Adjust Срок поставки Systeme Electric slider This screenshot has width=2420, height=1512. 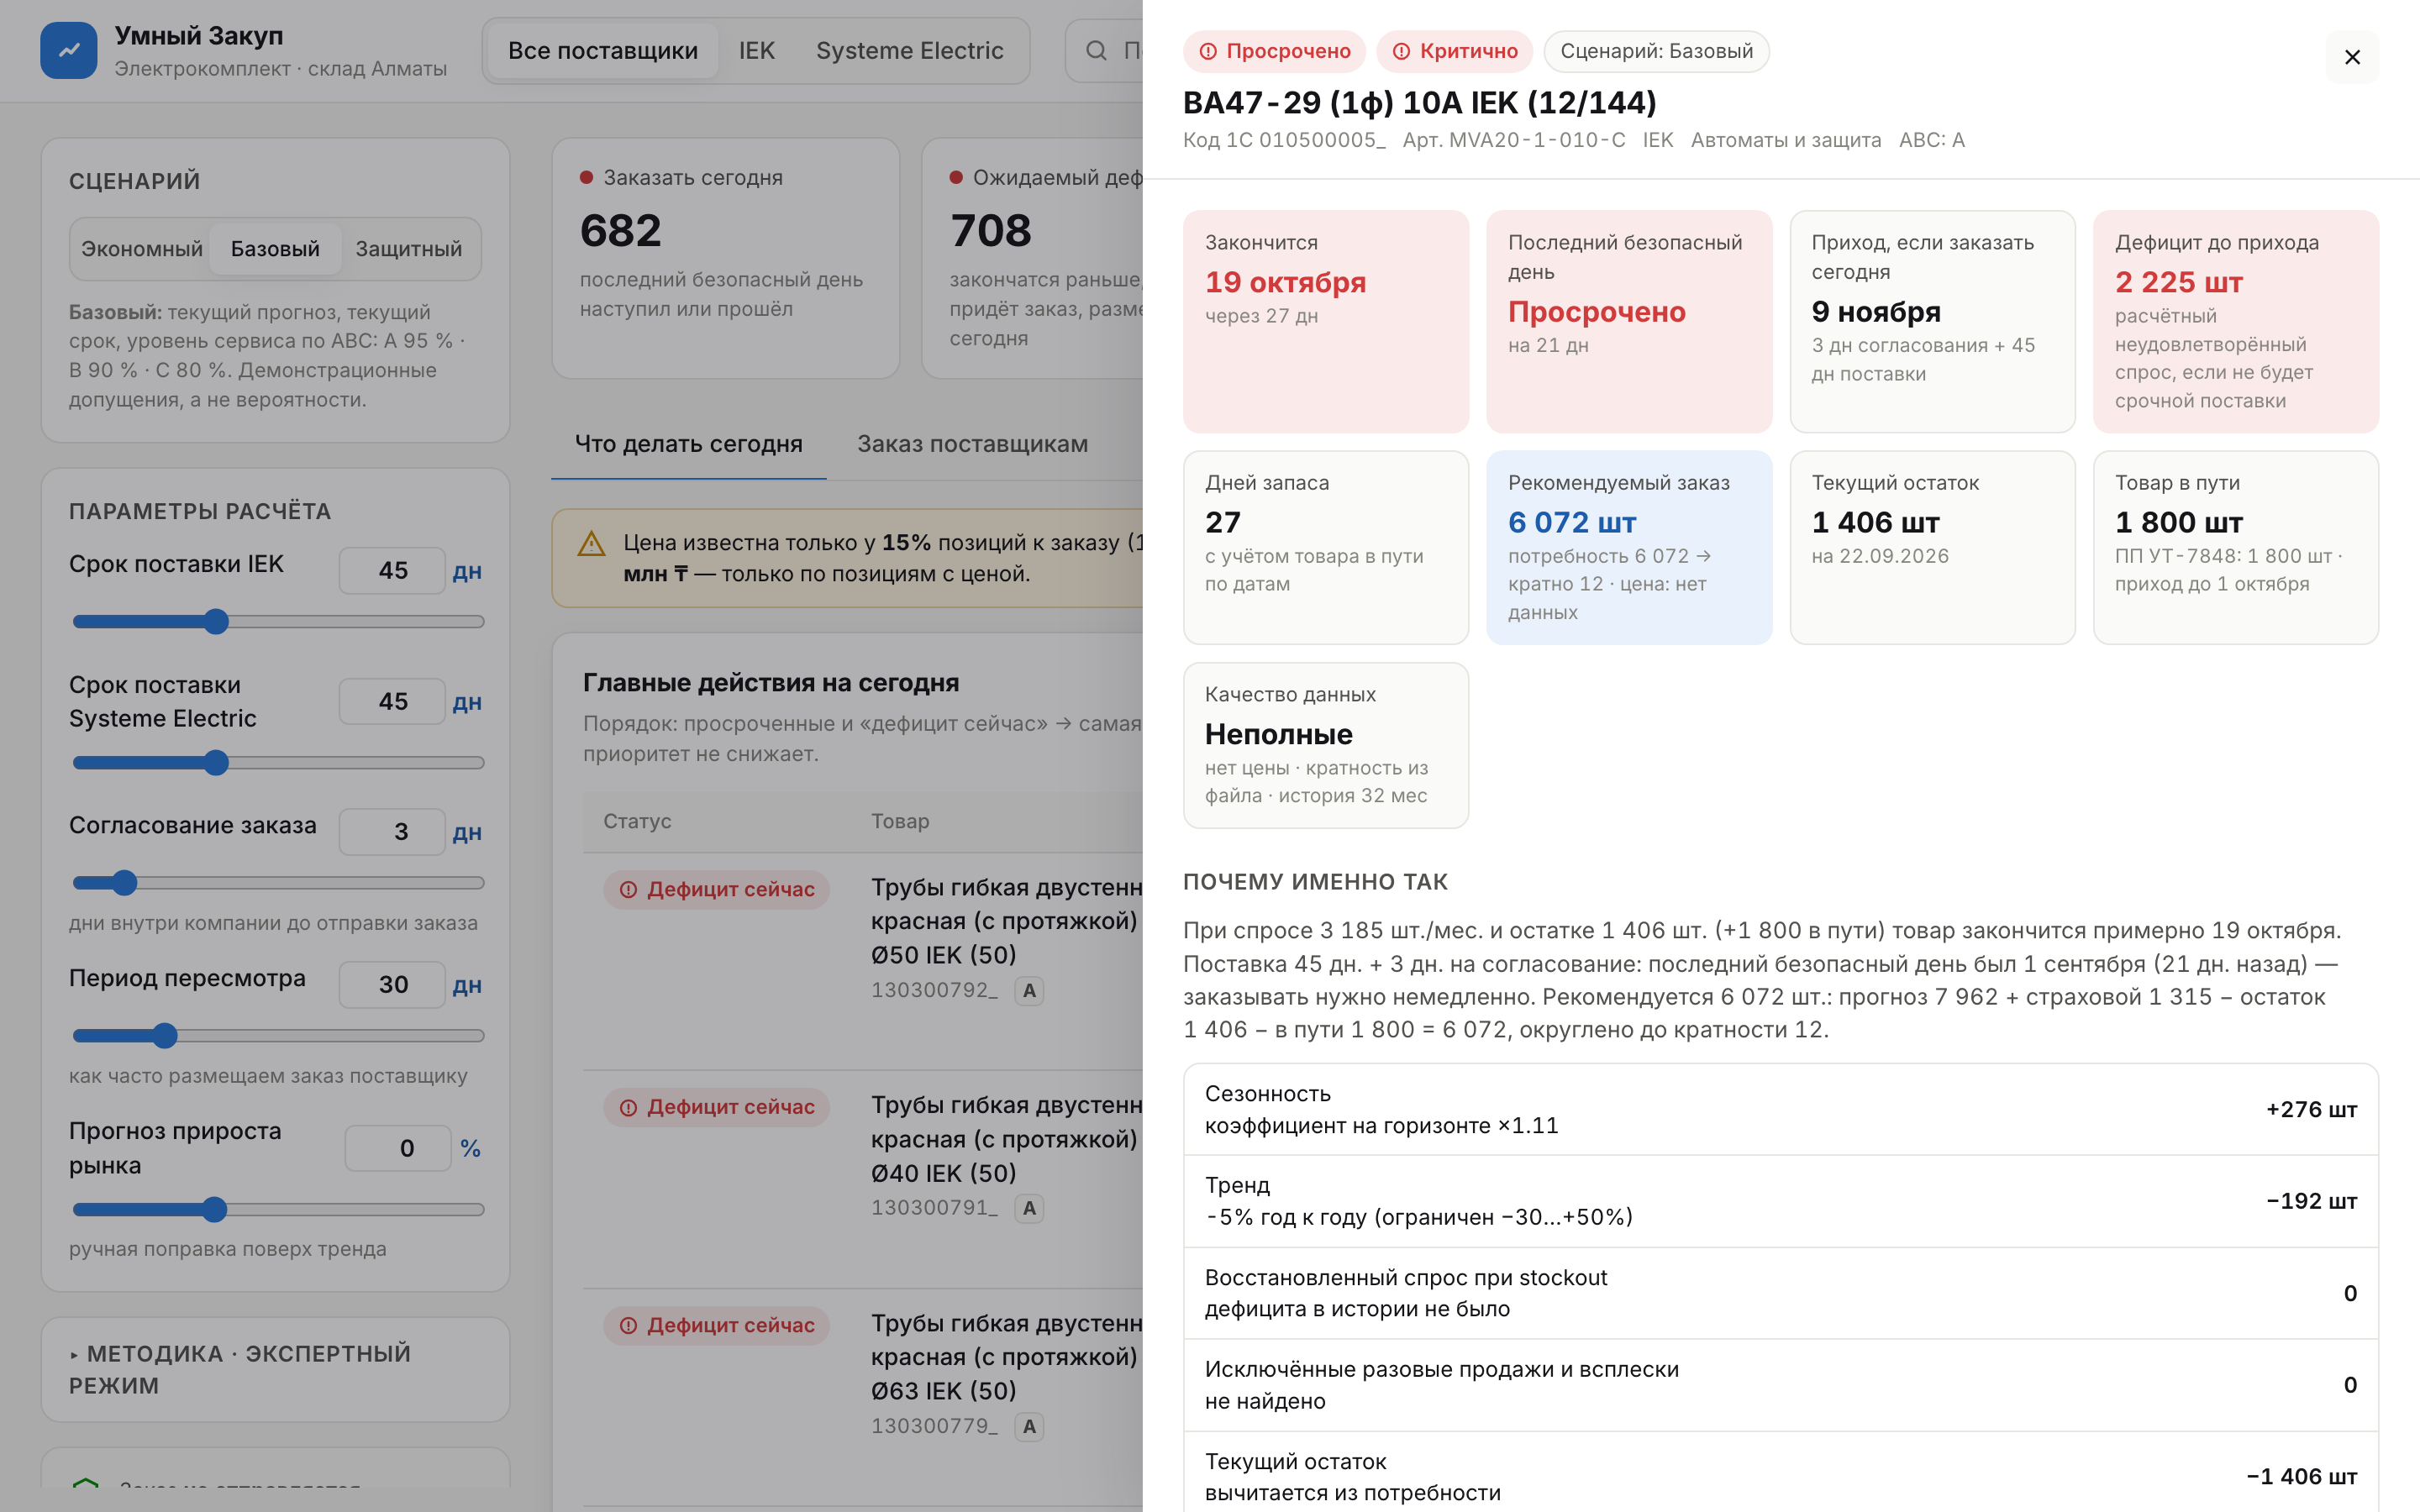(x=278, y=762)
